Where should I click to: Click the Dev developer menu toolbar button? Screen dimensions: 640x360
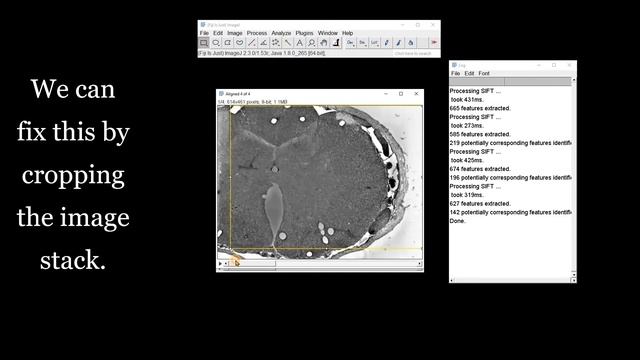[x=350, y=43]
